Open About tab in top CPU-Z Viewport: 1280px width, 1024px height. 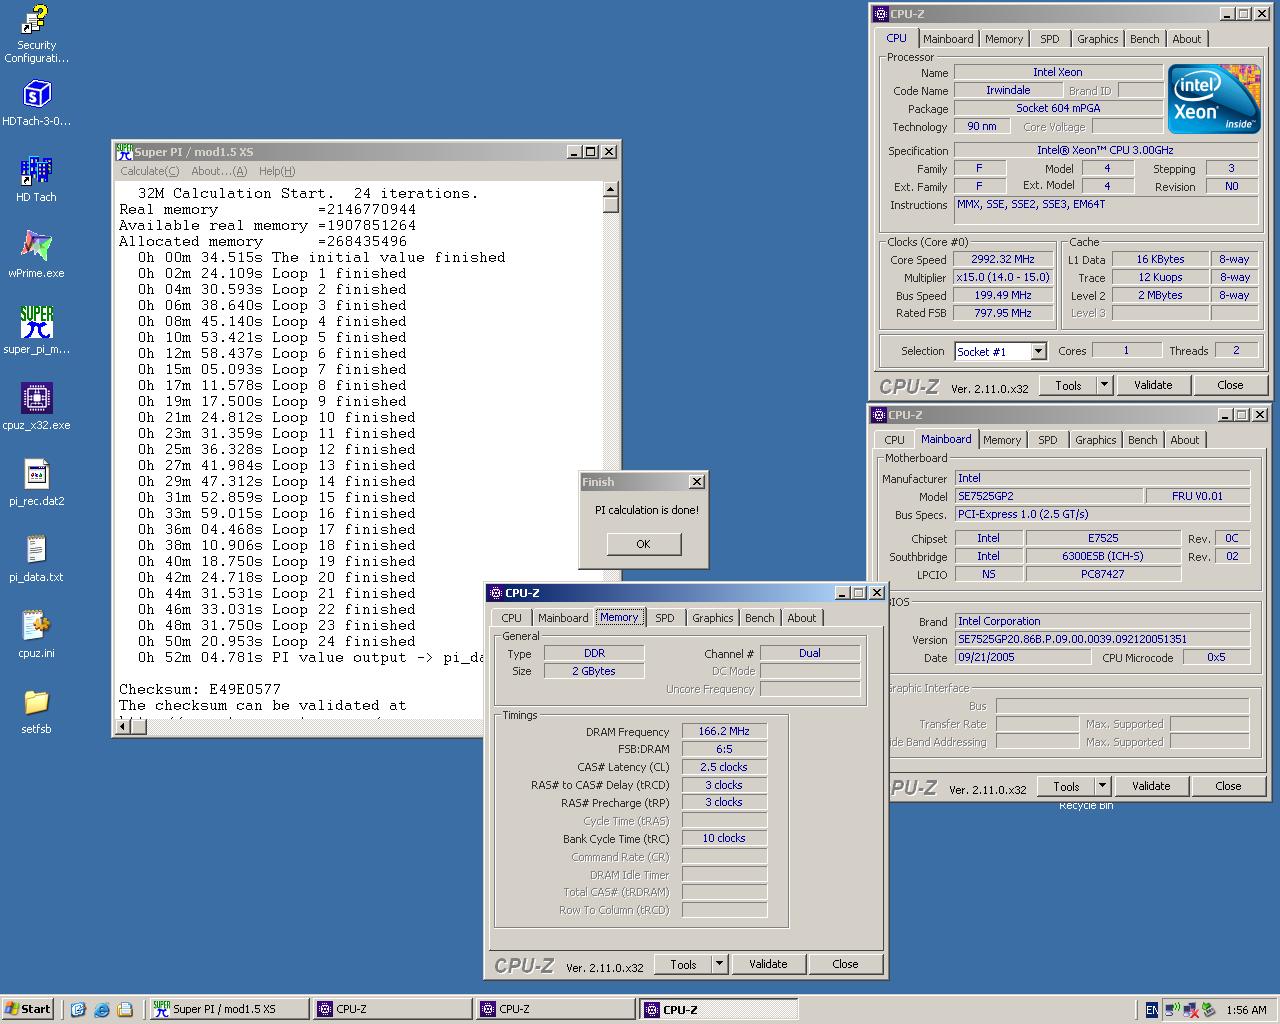pos(1187,39)
